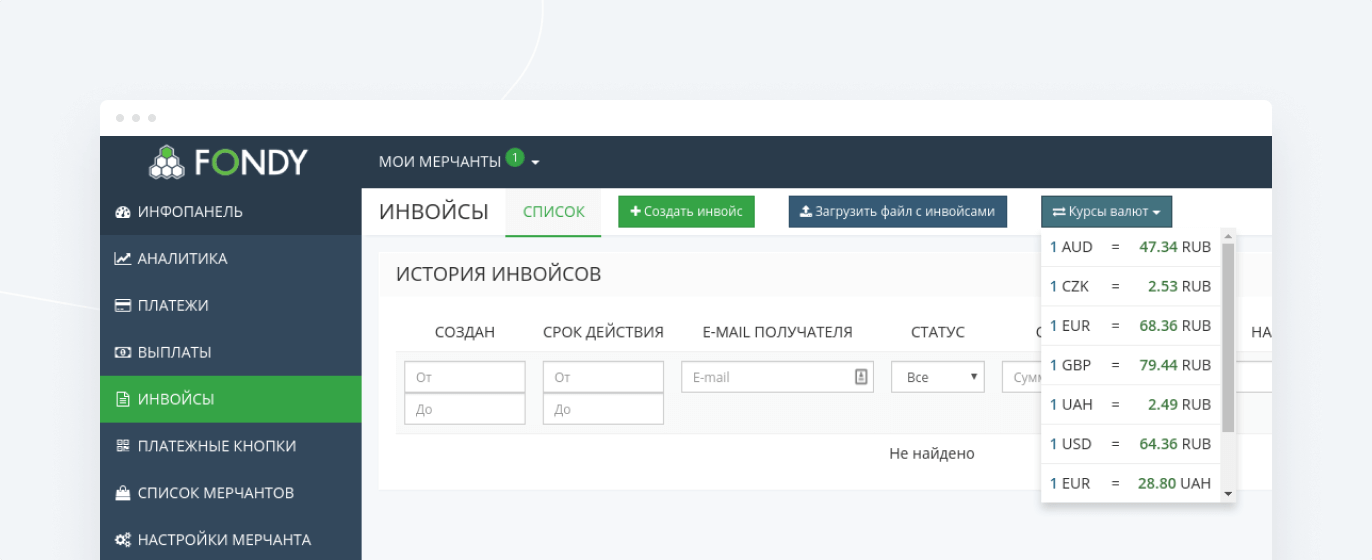Click the 1 GBP = 79.44 RUB row

[x=1131, y=365]
